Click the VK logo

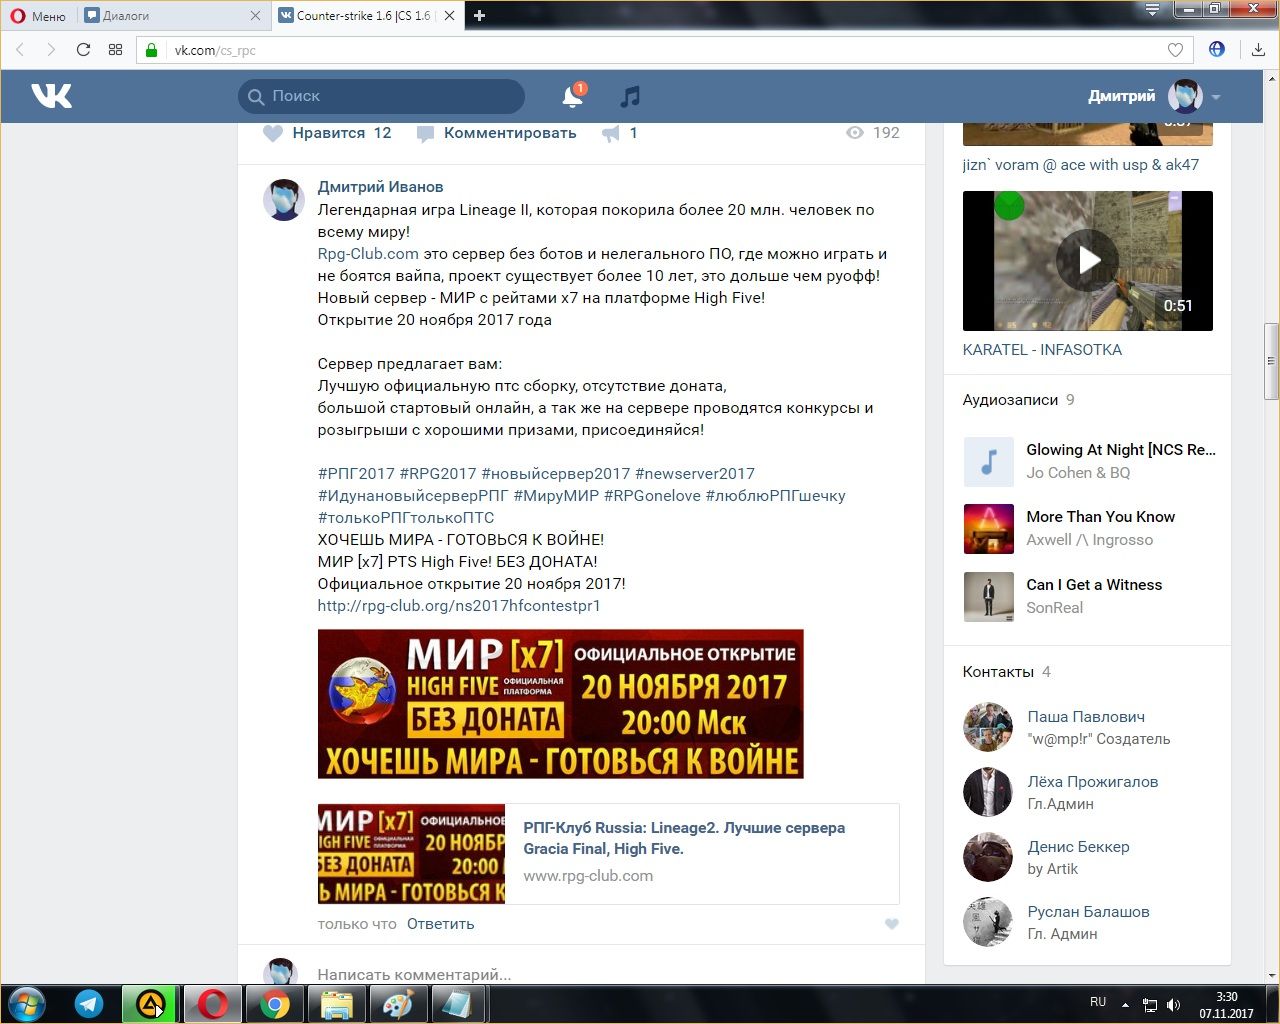(x=51, y=96)
